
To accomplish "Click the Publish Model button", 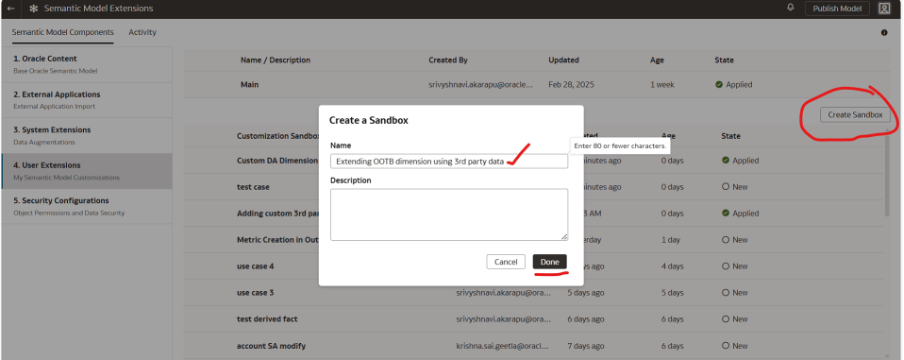I will (837, 9).
